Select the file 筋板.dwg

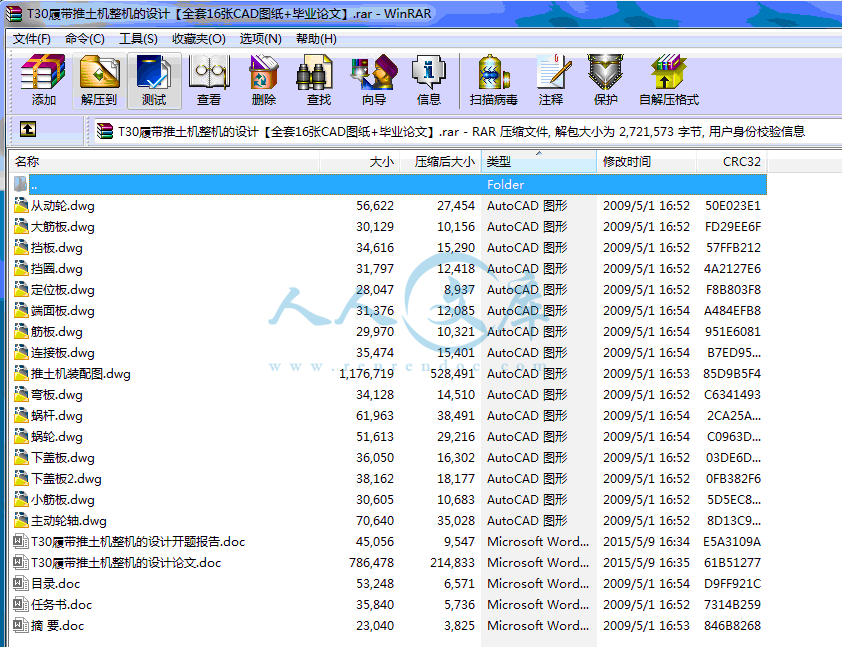click(x=56, y=331)
